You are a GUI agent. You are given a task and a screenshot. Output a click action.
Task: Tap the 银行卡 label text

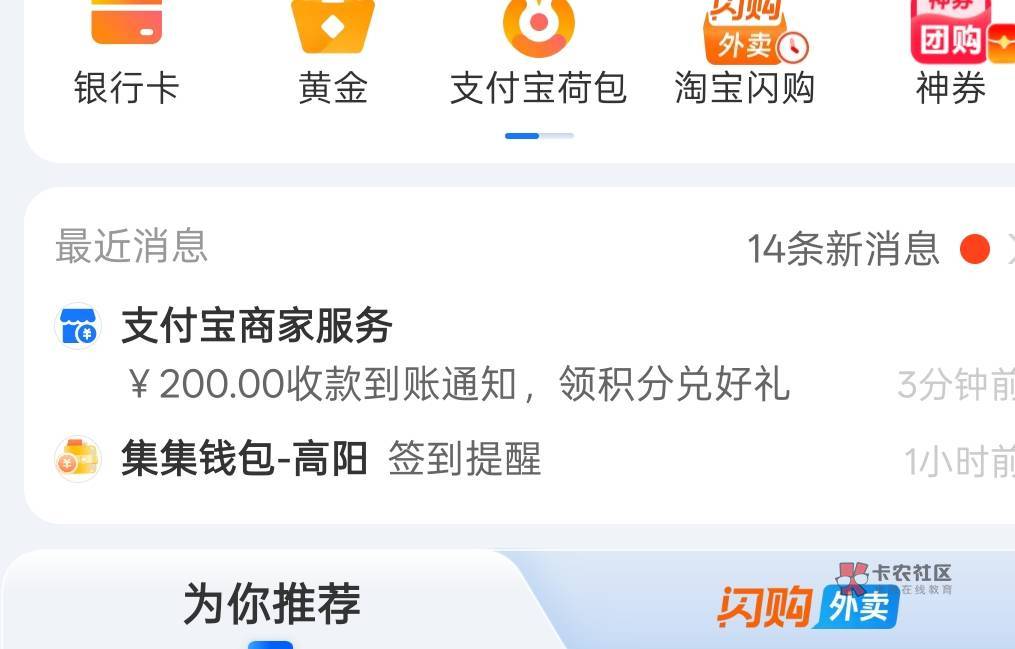point(126,88)
